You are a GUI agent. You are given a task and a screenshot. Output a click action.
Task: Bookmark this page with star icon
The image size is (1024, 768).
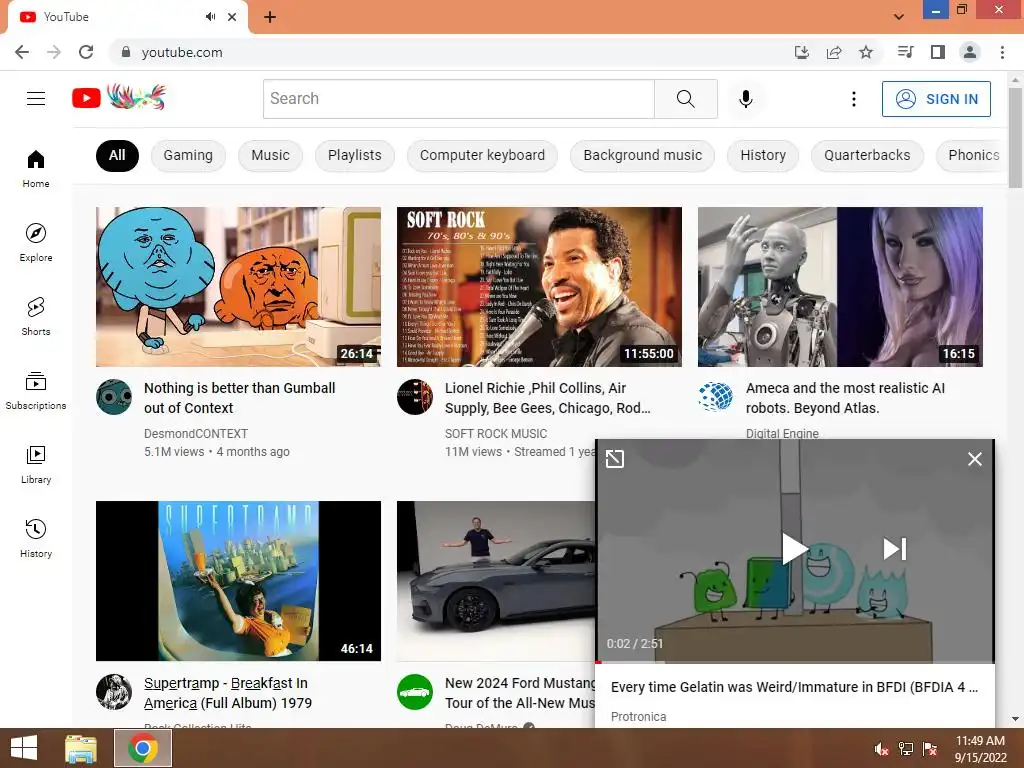click(x=866, y=52)
